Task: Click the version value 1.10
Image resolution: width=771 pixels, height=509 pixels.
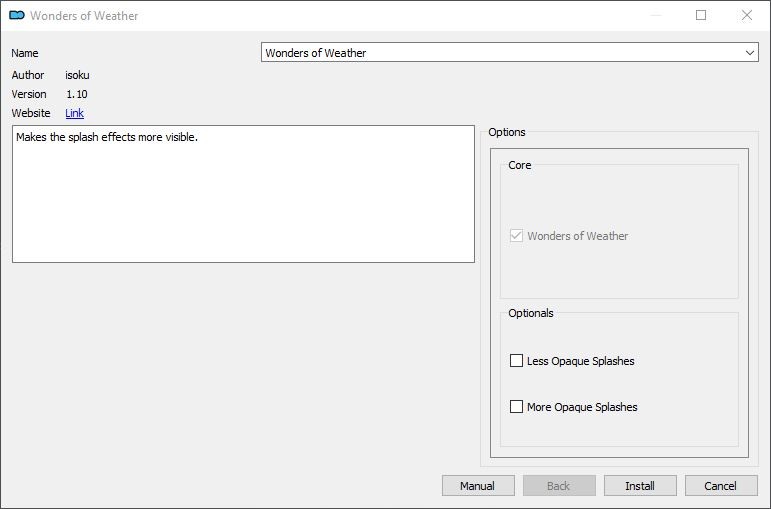Action: (77, 94)
